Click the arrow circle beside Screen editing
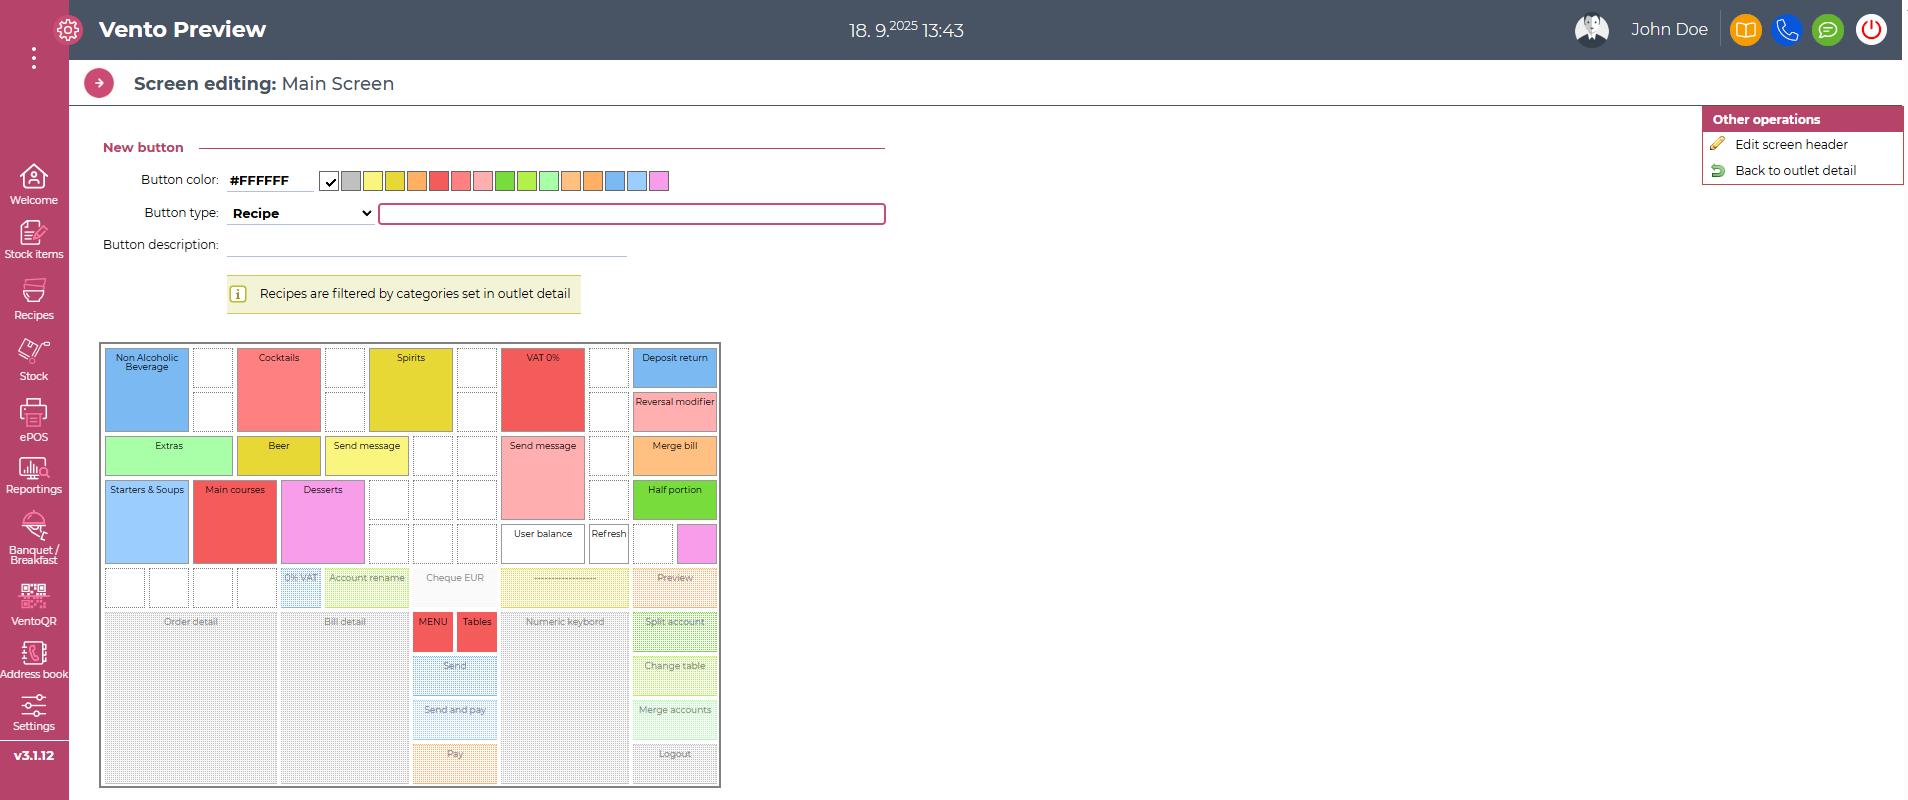 coord(99,83)
